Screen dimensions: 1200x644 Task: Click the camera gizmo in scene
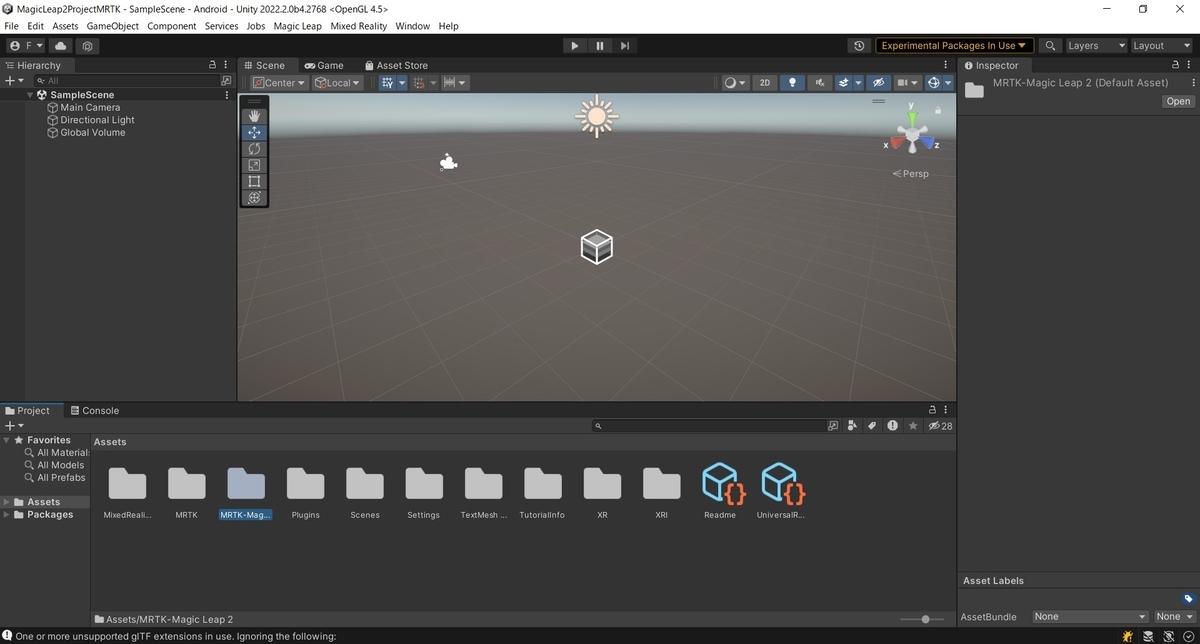point(448,162)
